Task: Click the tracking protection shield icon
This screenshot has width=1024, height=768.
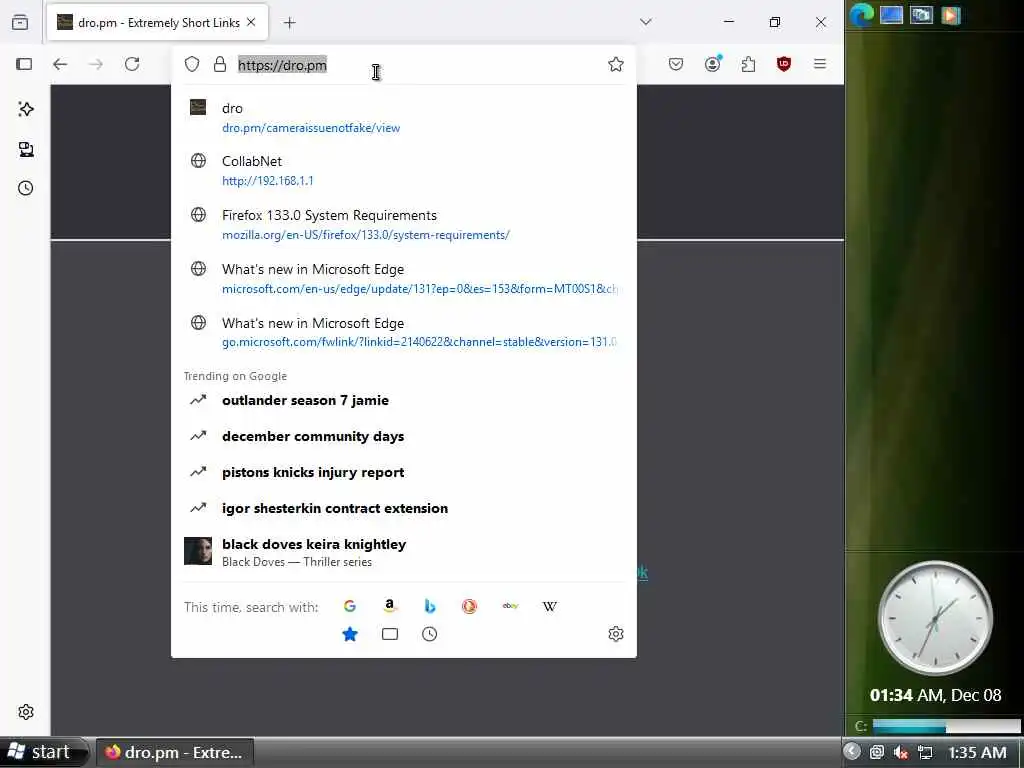Action: click(191, 64)
